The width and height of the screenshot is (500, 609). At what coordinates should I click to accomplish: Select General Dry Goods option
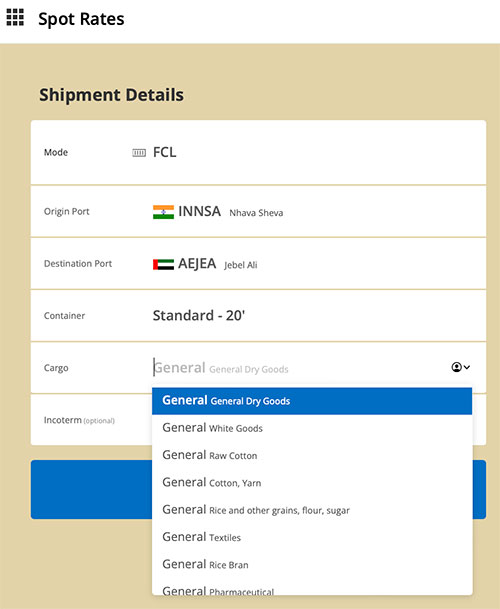pos(312,401)
